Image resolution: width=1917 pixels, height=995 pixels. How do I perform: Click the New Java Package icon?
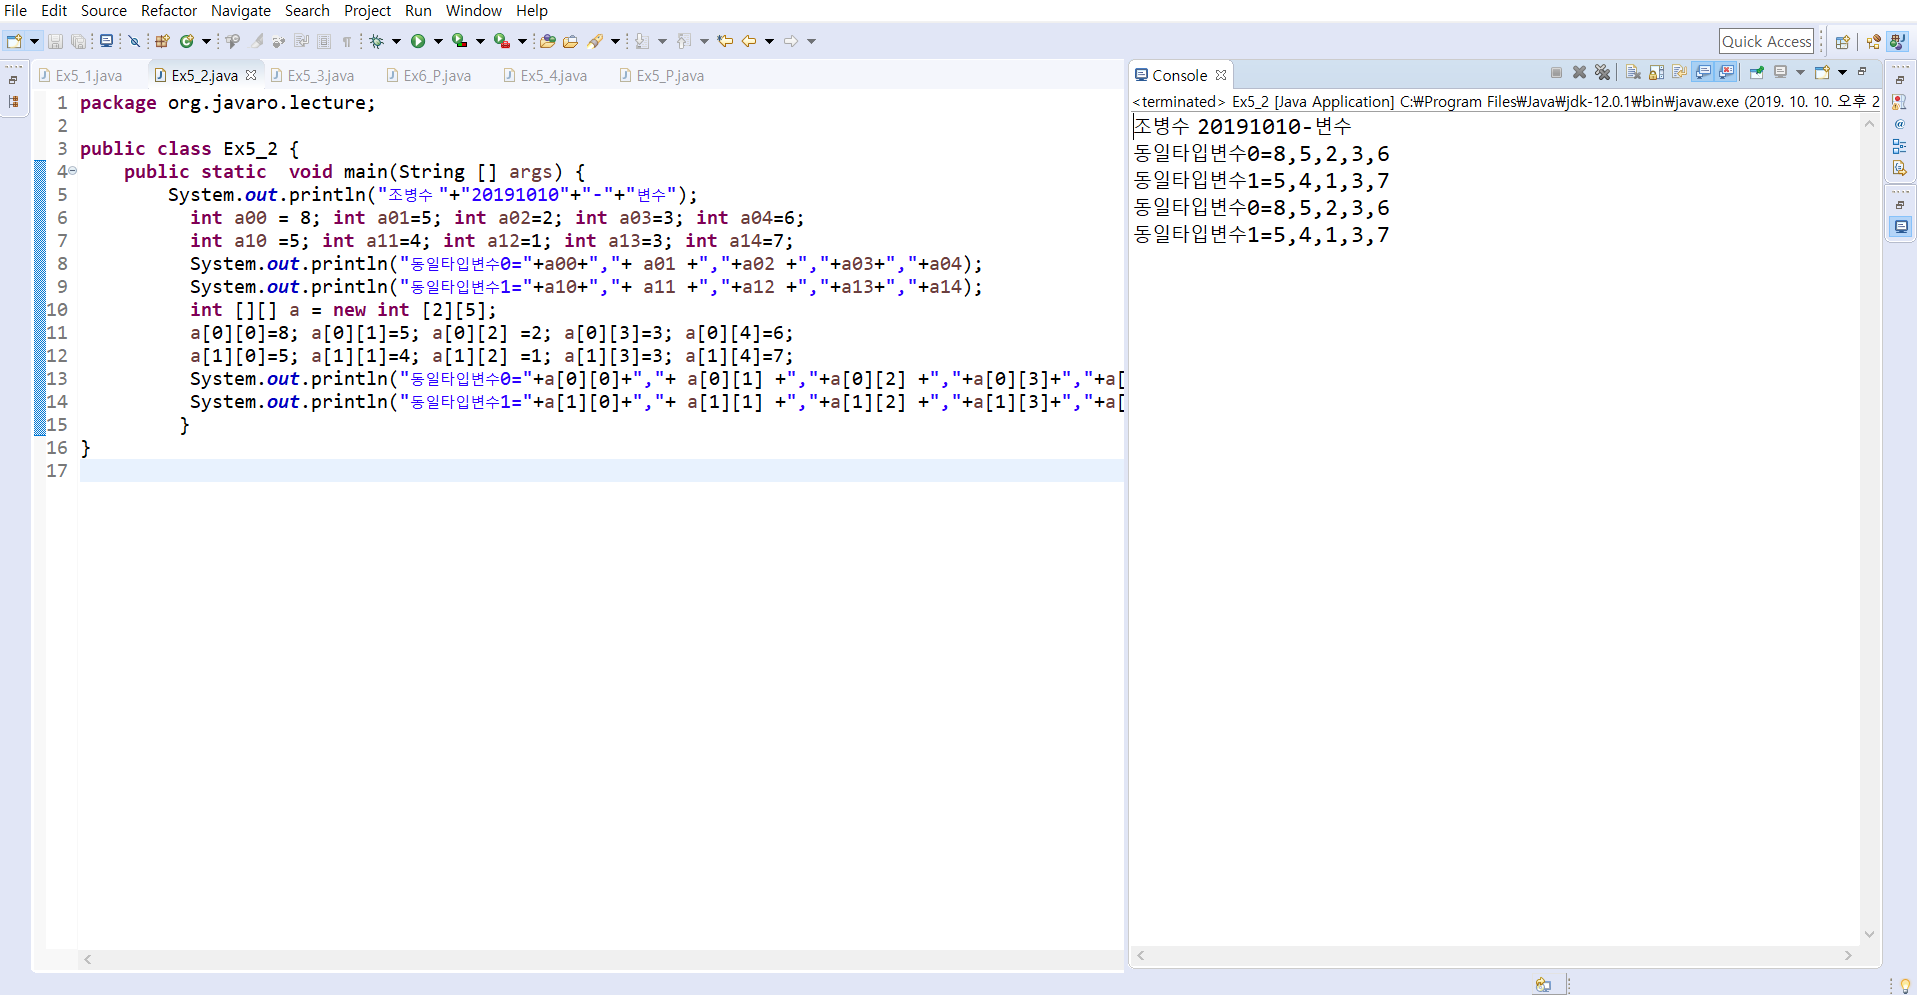pyautogui.click(x=162, y=41)
